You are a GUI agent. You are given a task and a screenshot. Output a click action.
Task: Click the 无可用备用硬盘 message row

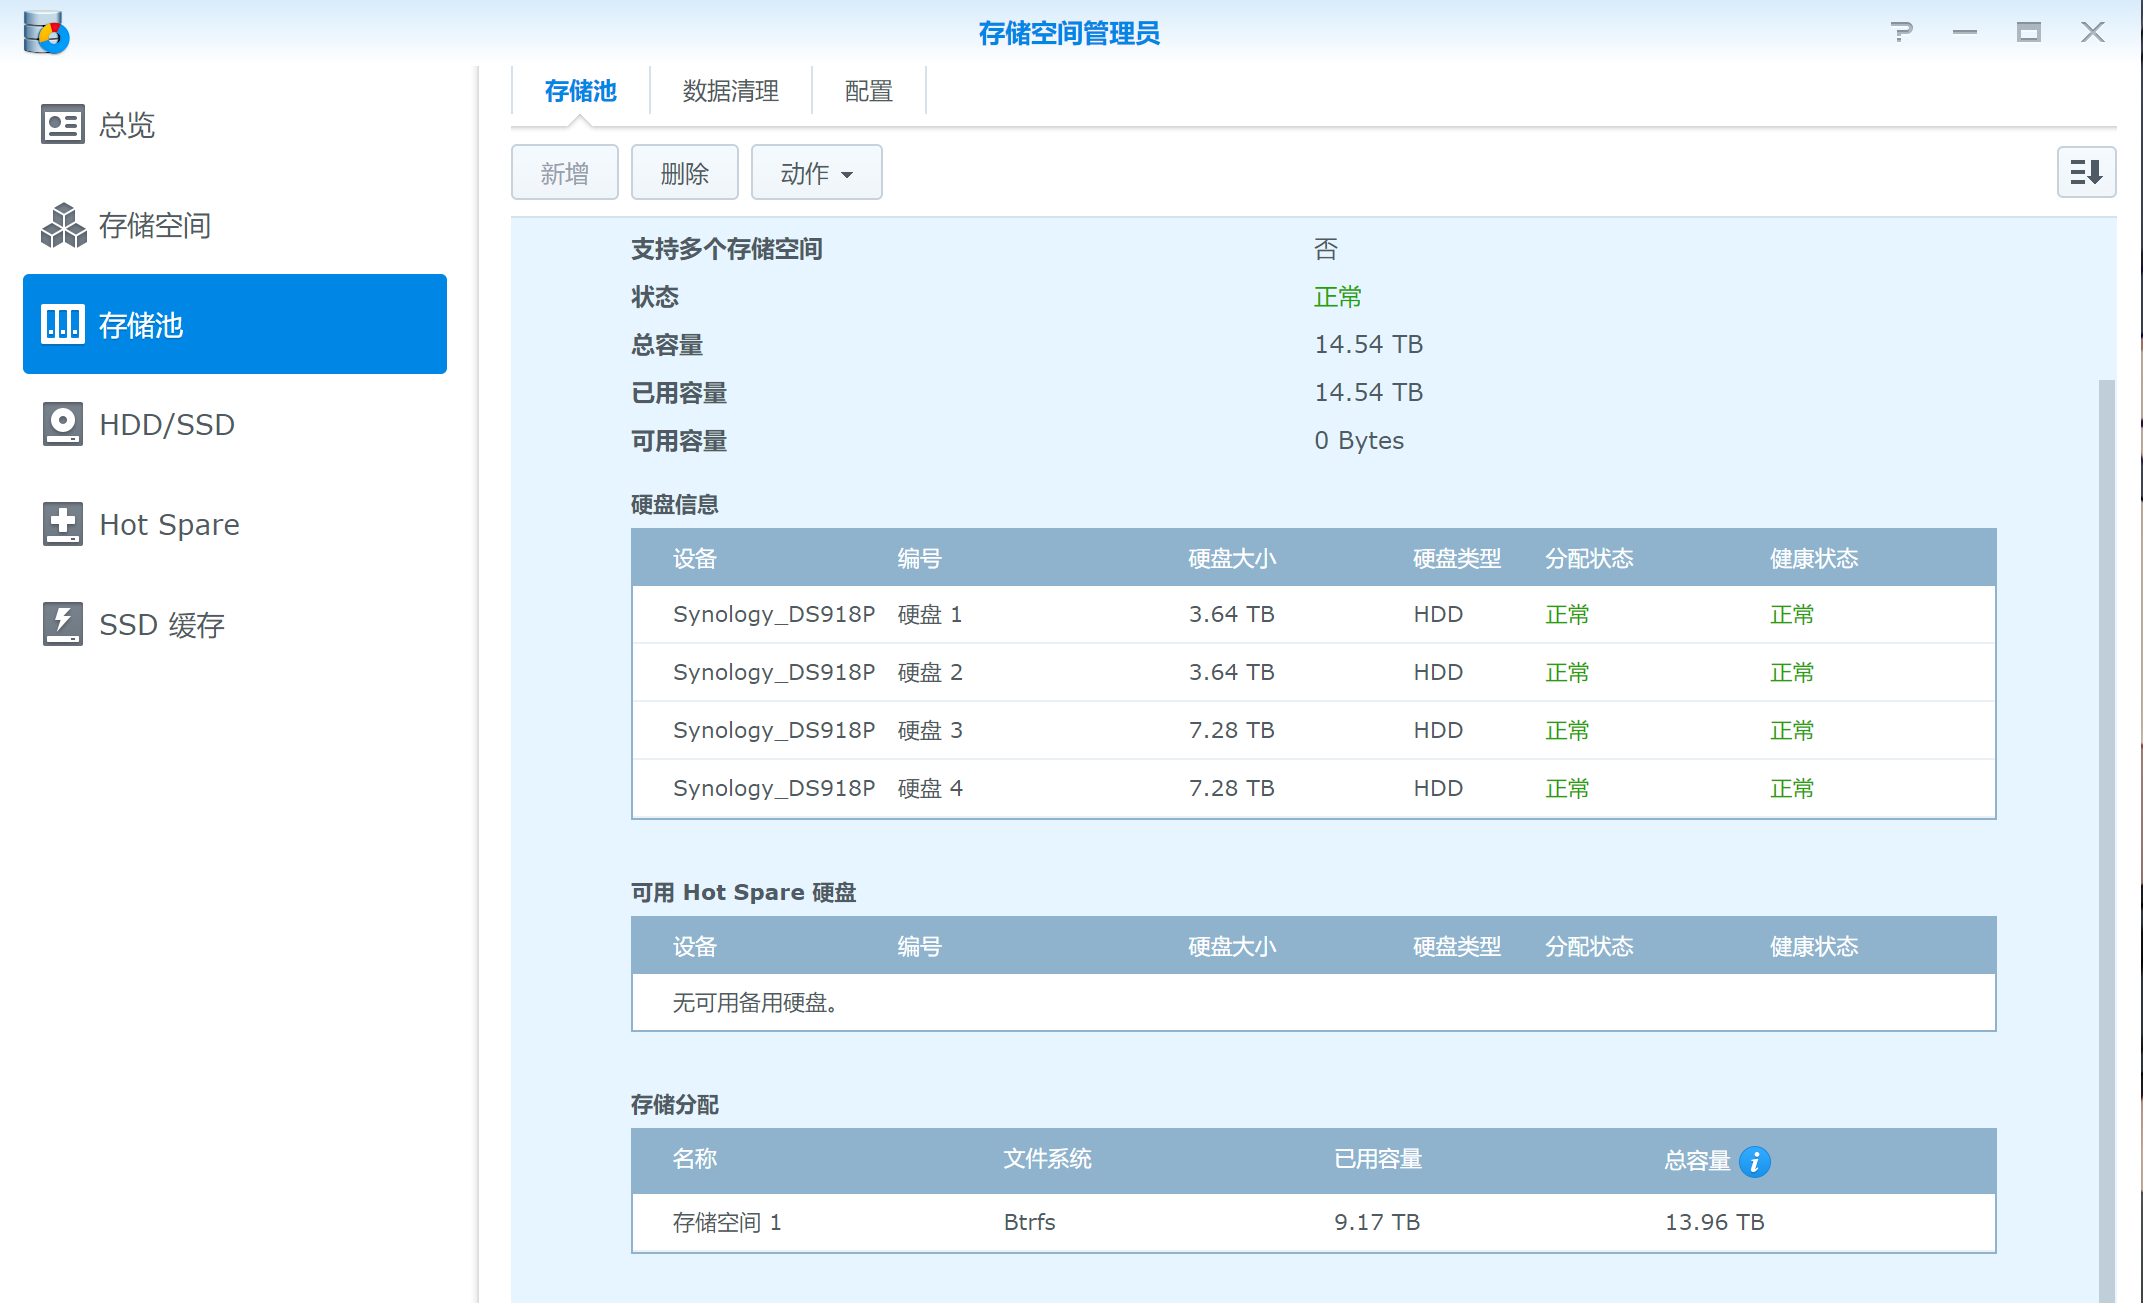pyautogui.click(x=1313, y=1002)
